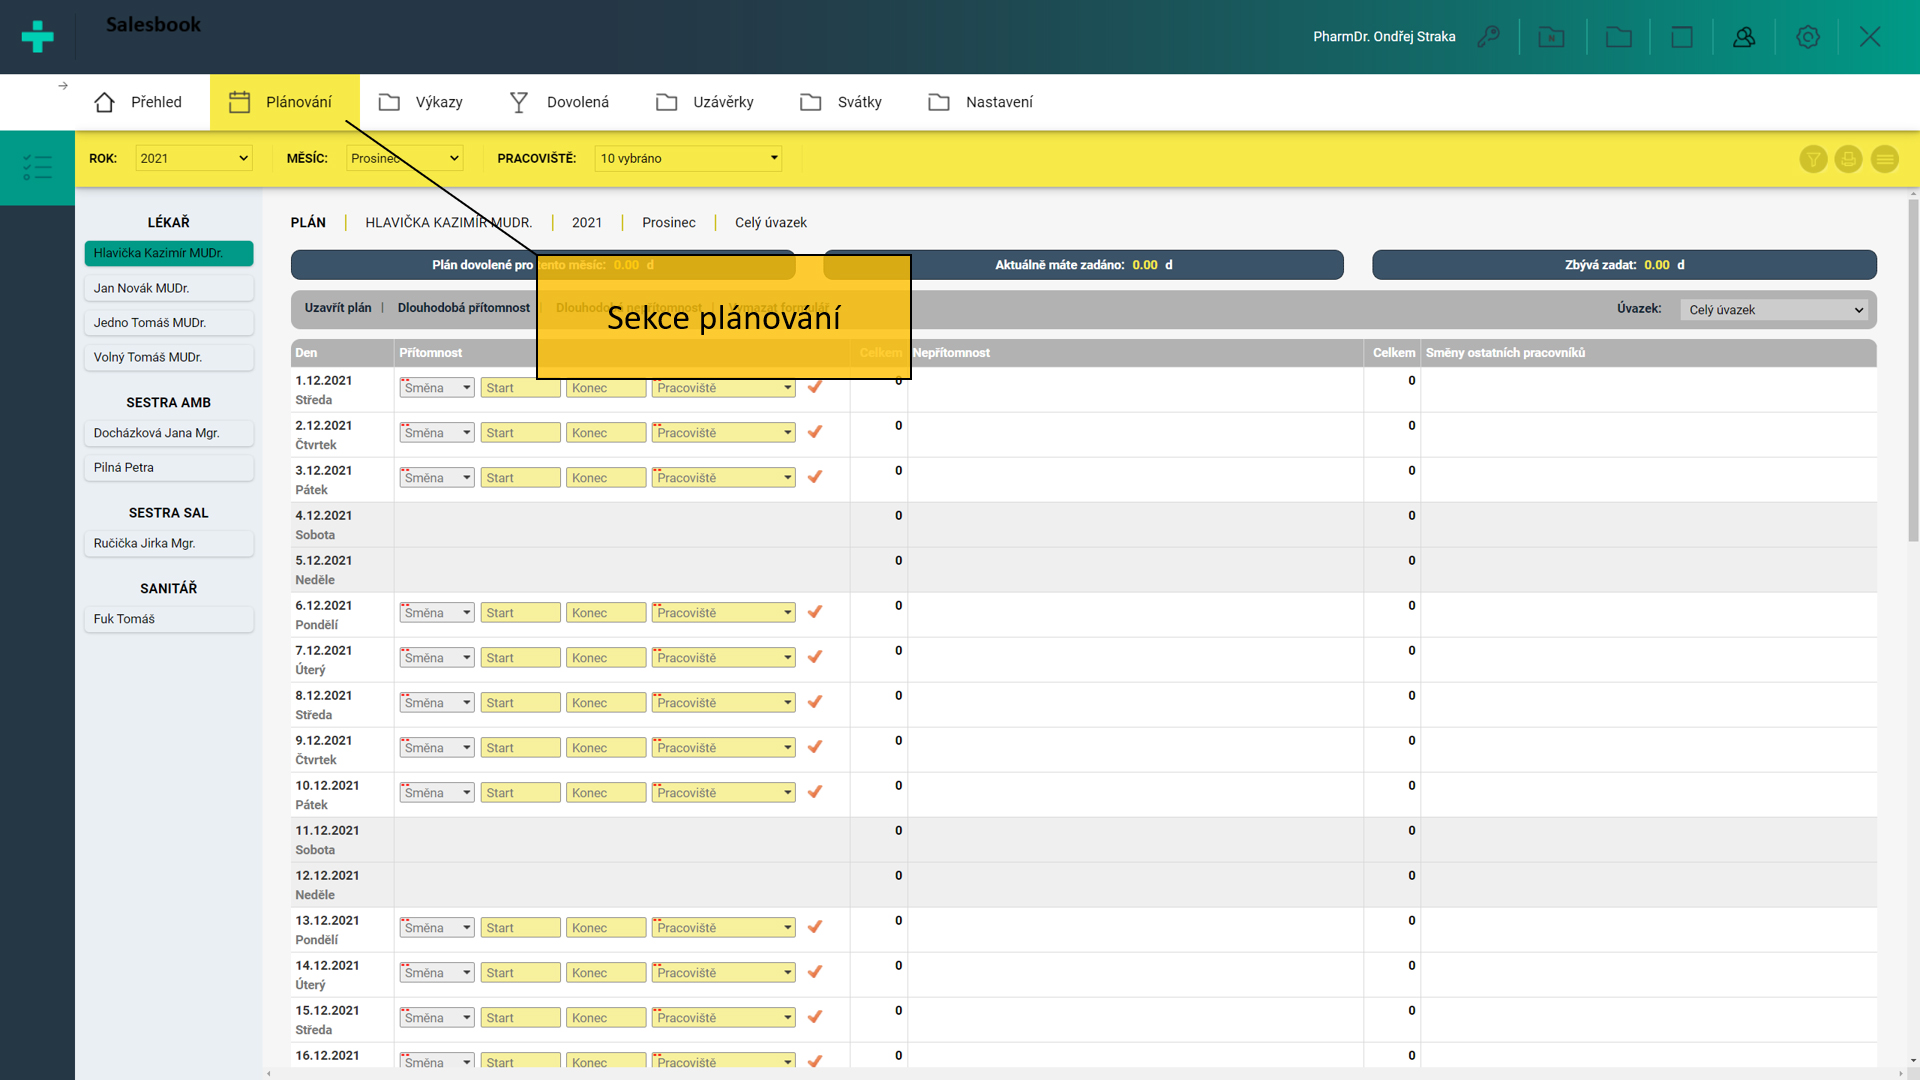Click the filter funnel icon in the yellow bar

(1813, 159)
